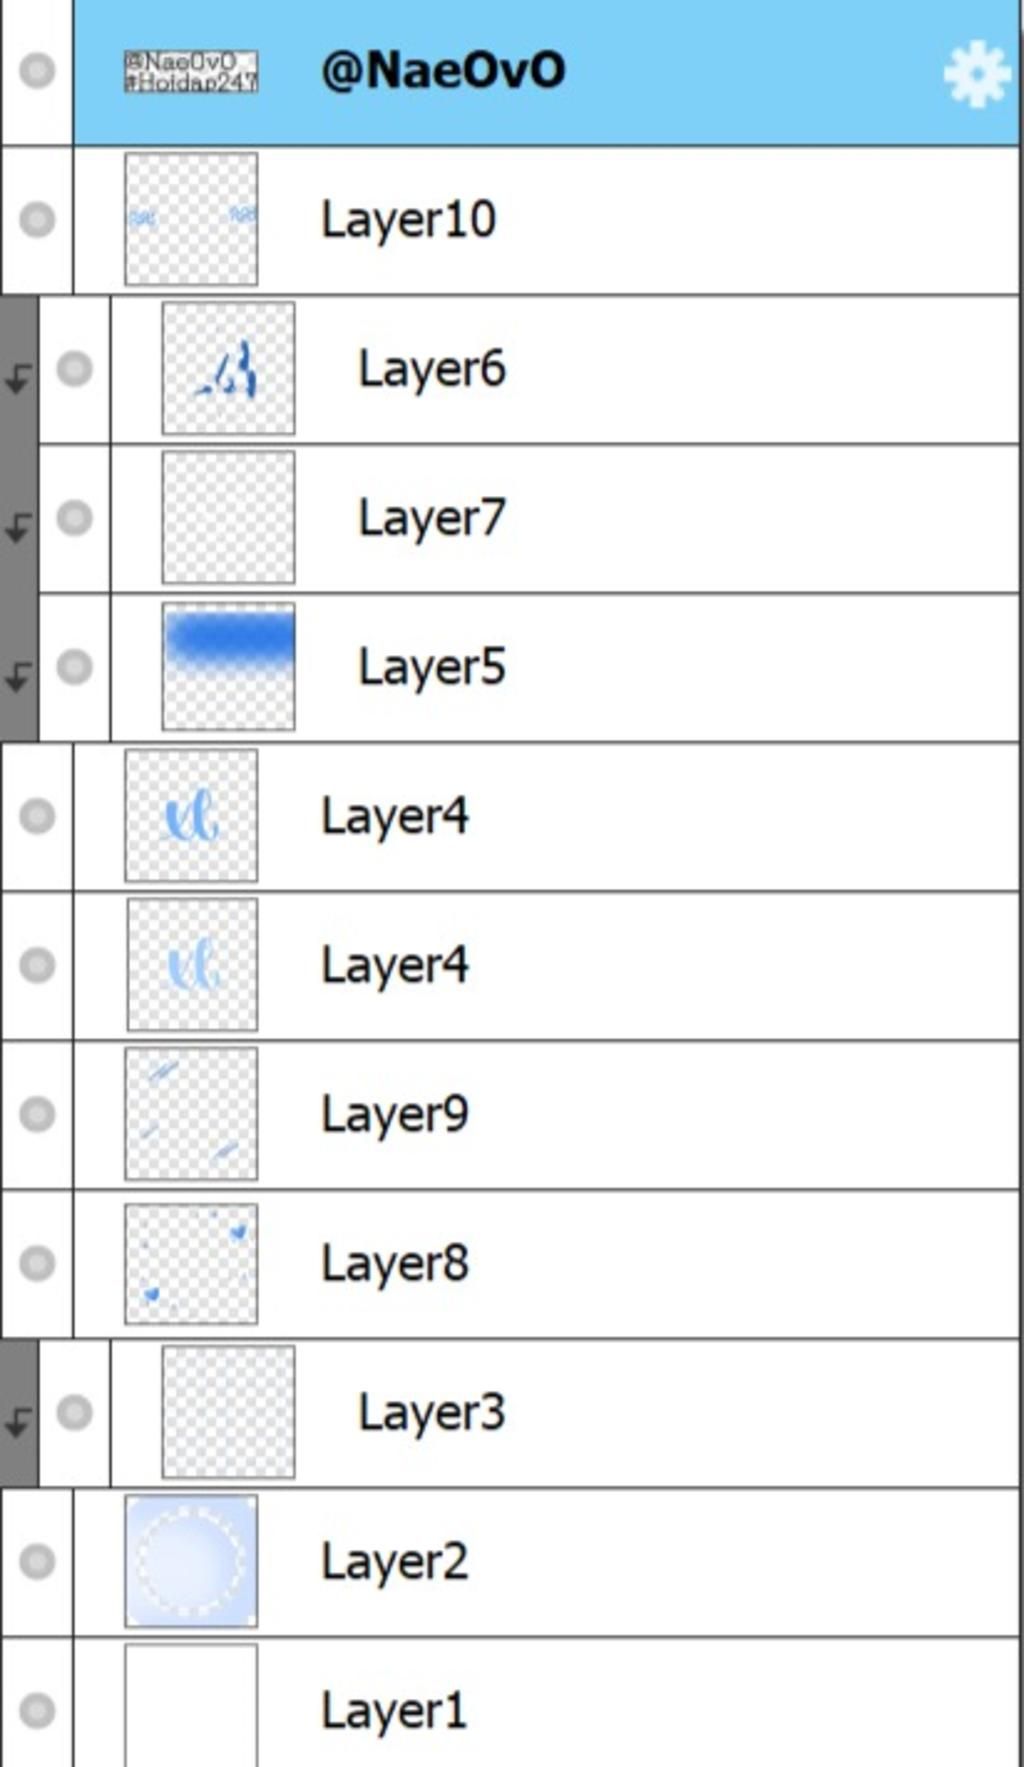This screenshot has width=1024, height=1767.
Task: Click the Layer5 blue gradient thumbnail
Action: point(228,666)
